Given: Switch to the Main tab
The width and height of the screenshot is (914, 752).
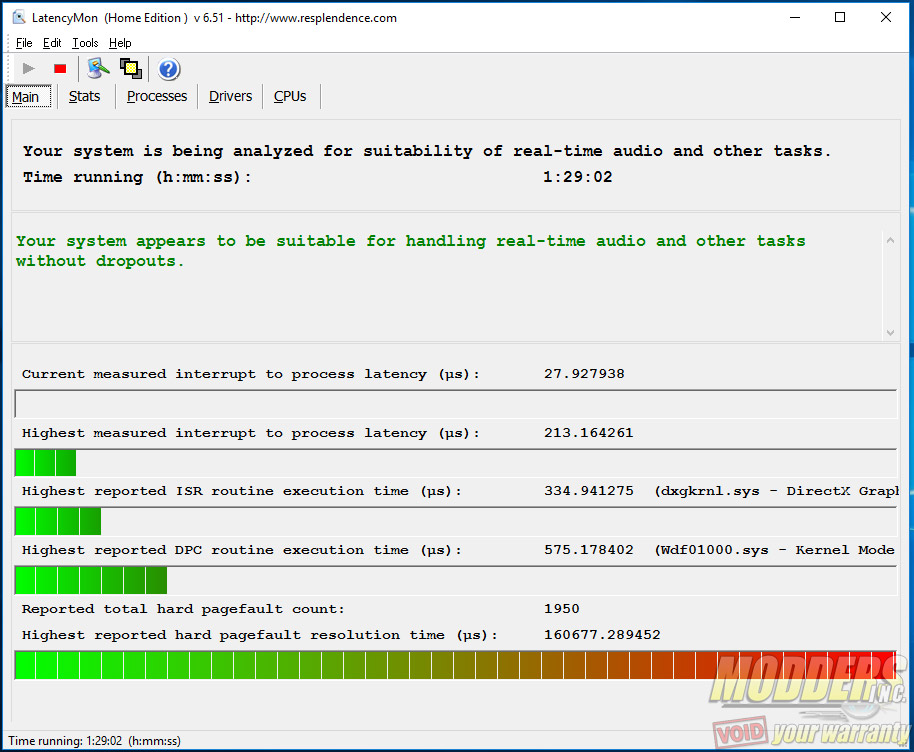Looking at the screenshot, I should click(x=29, y=97).
